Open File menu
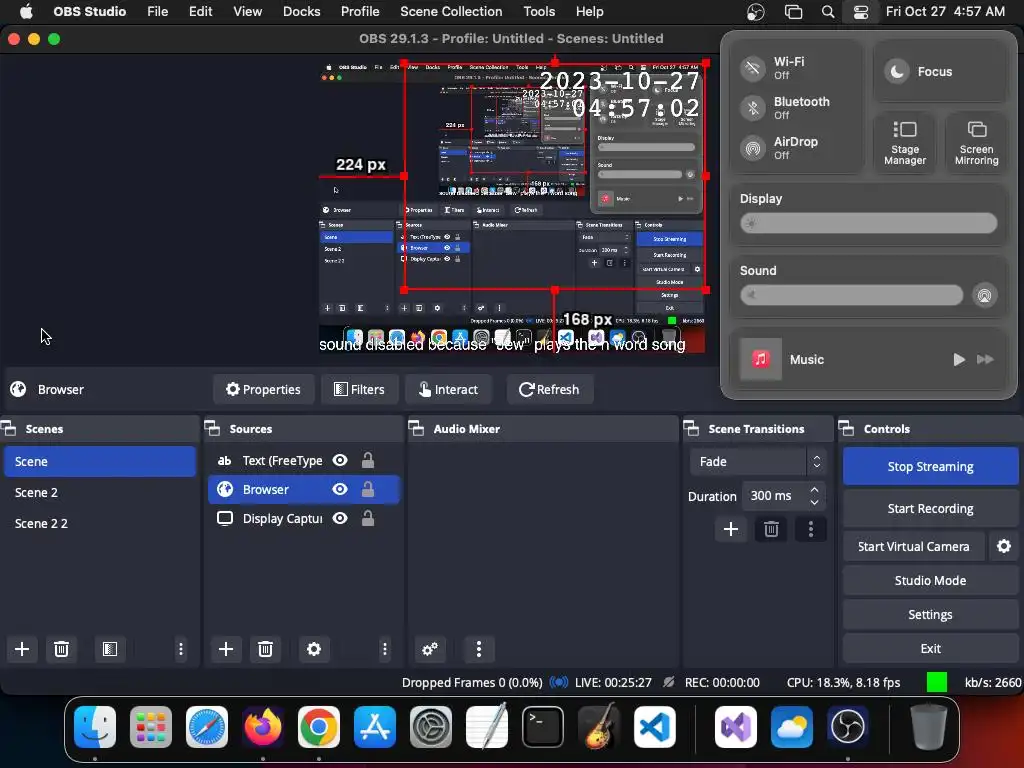1024x768 pixels. point(157,12)
